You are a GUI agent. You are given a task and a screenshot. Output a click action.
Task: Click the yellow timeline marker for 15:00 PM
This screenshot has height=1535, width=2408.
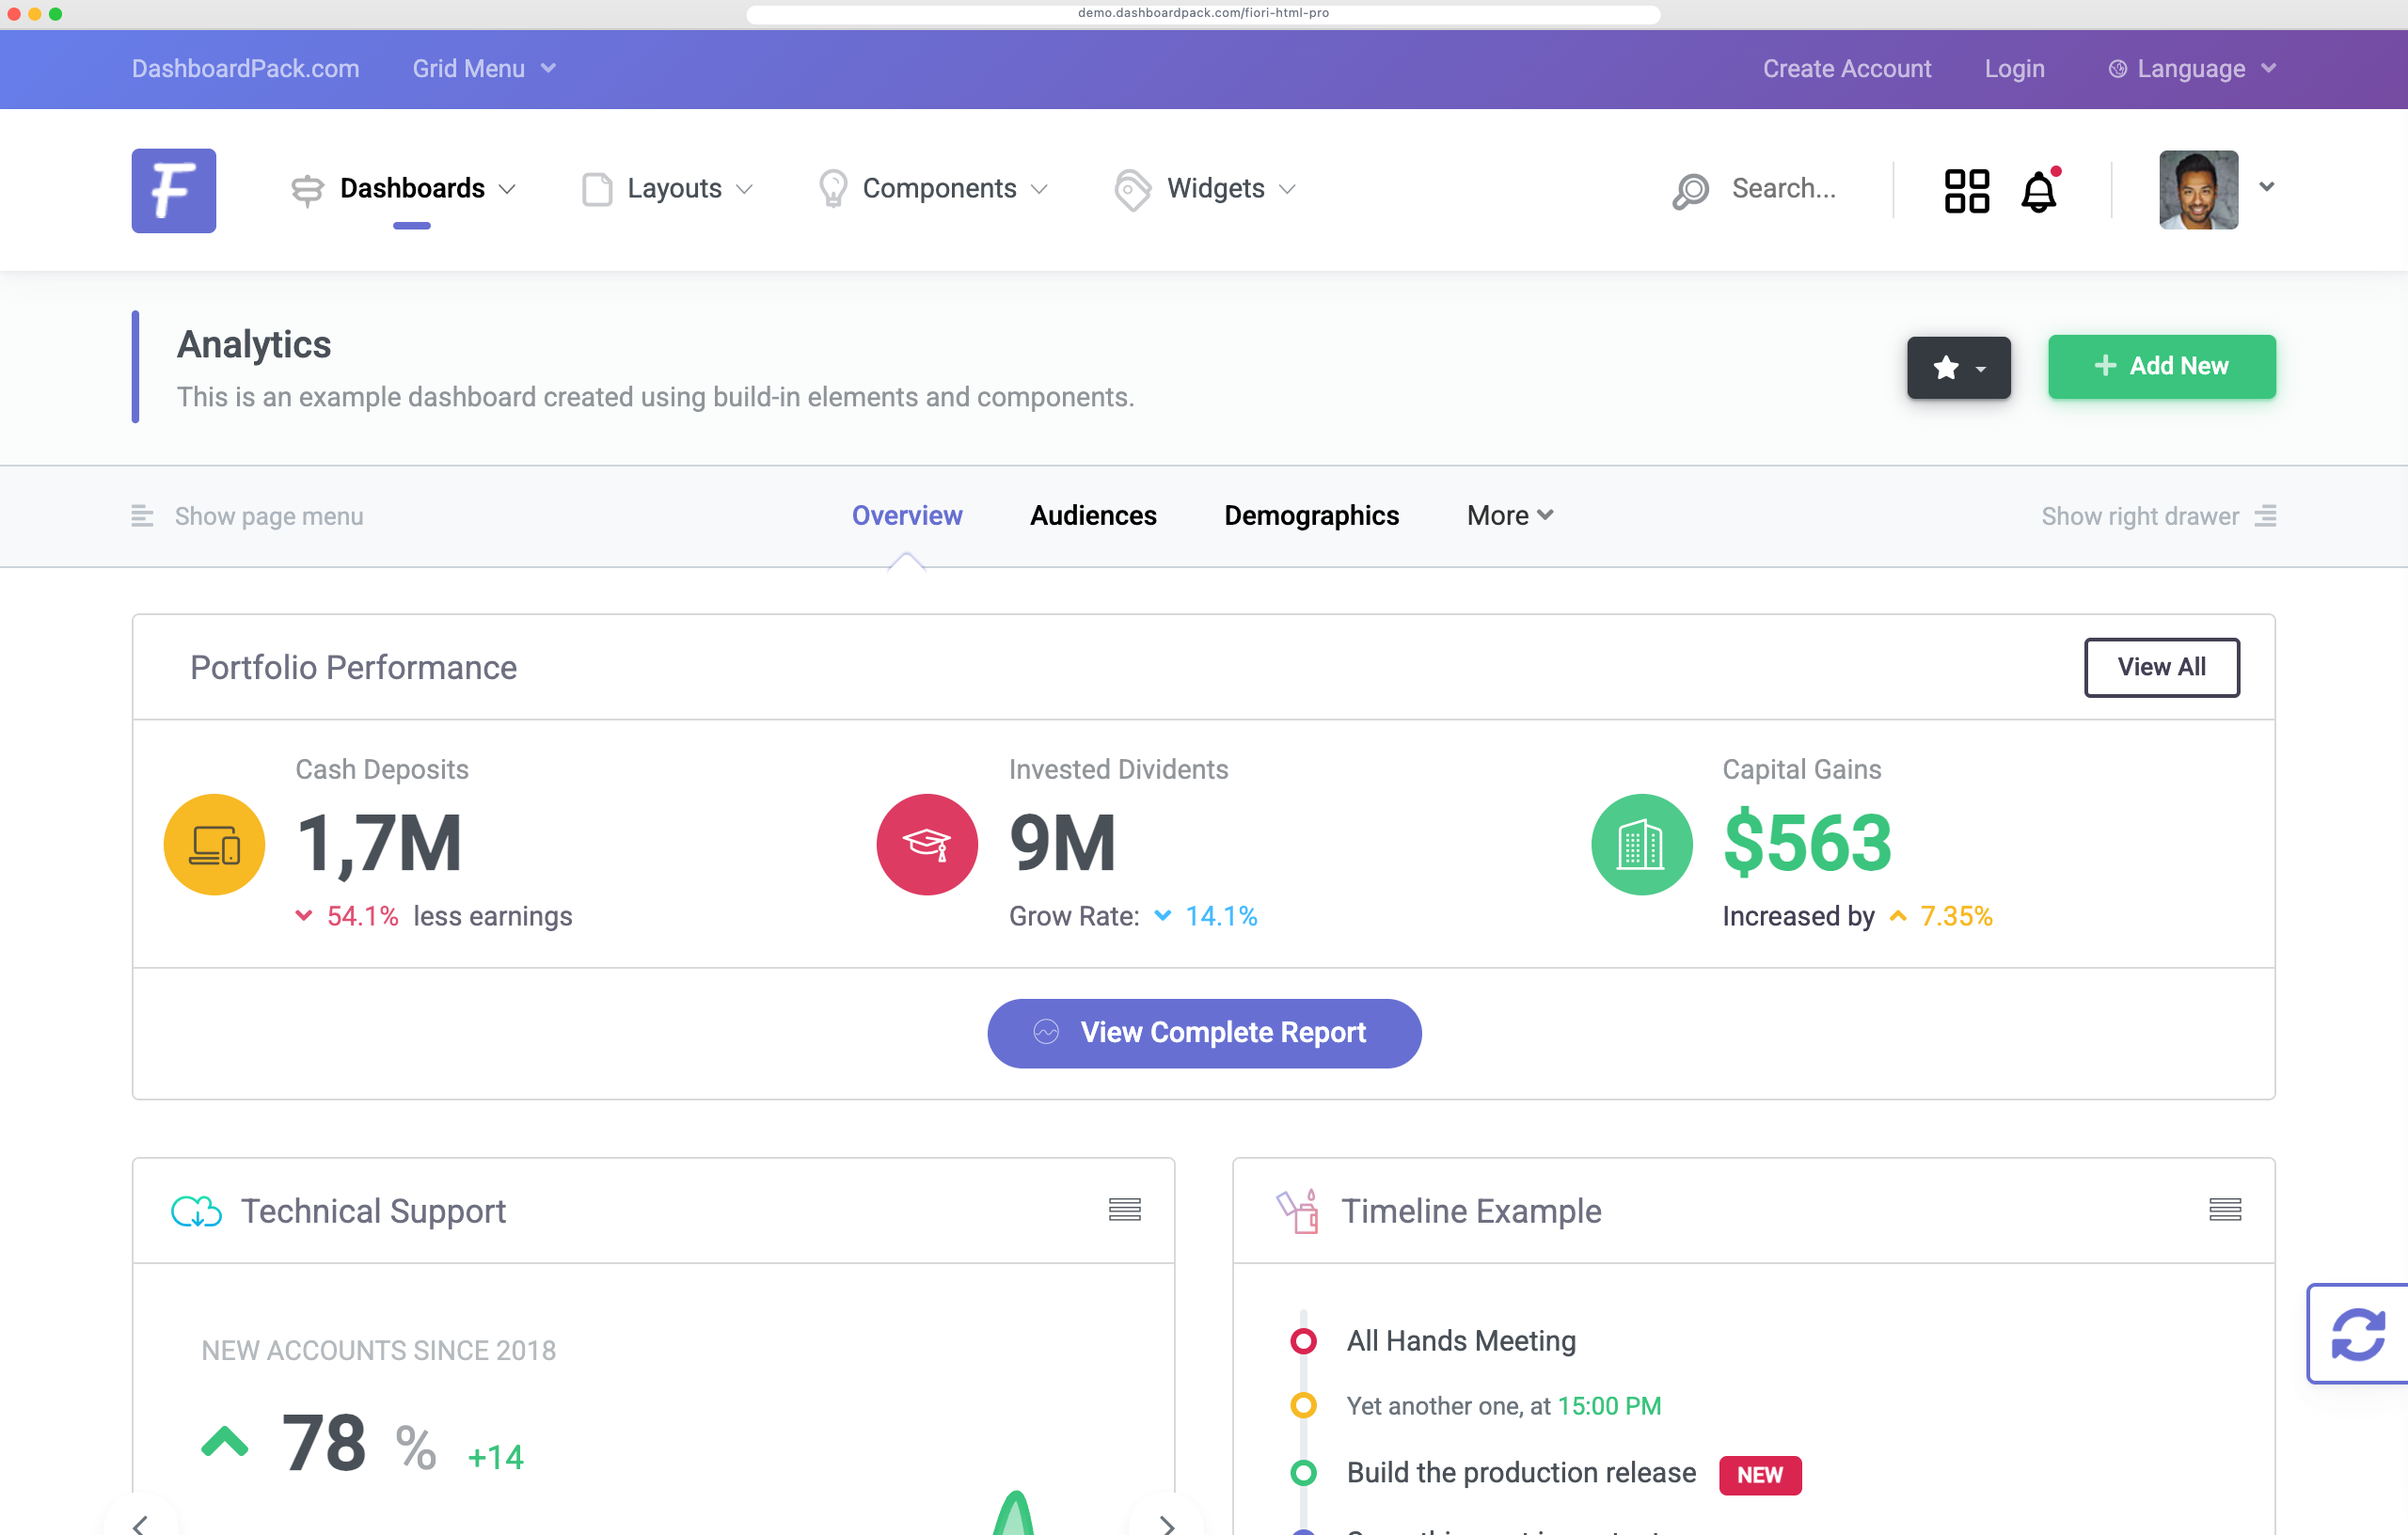(1303, 1406)
